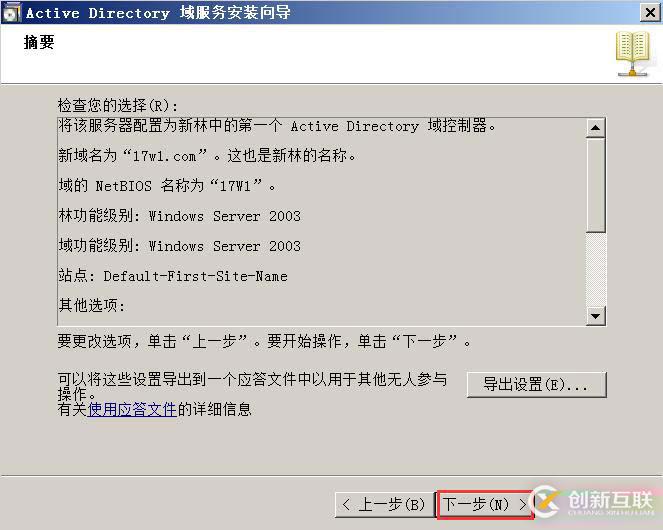Select the 林功能级别: Windows Server 2003 line
Image resolution: width=663 pixels, height=530 pixels.
click(x=180, y=216)
